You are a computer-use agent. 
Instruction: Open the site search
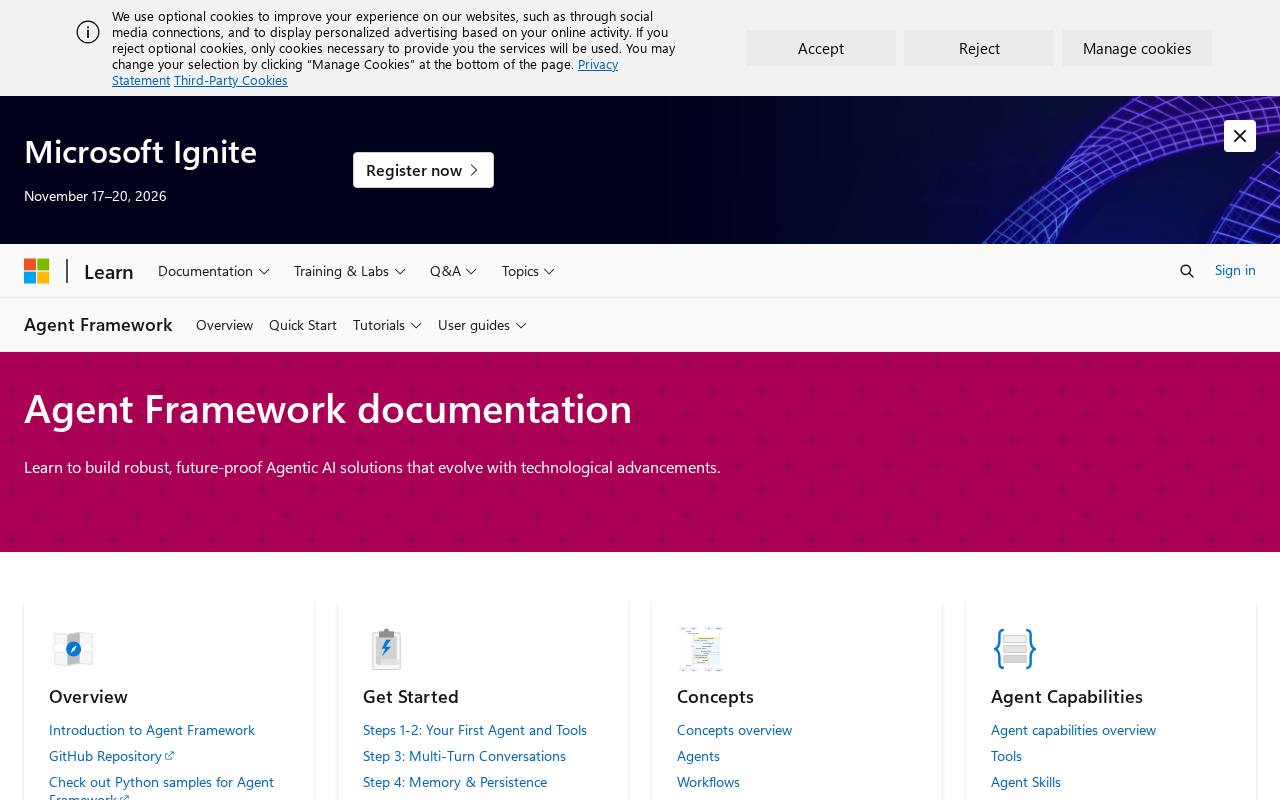1187,271
